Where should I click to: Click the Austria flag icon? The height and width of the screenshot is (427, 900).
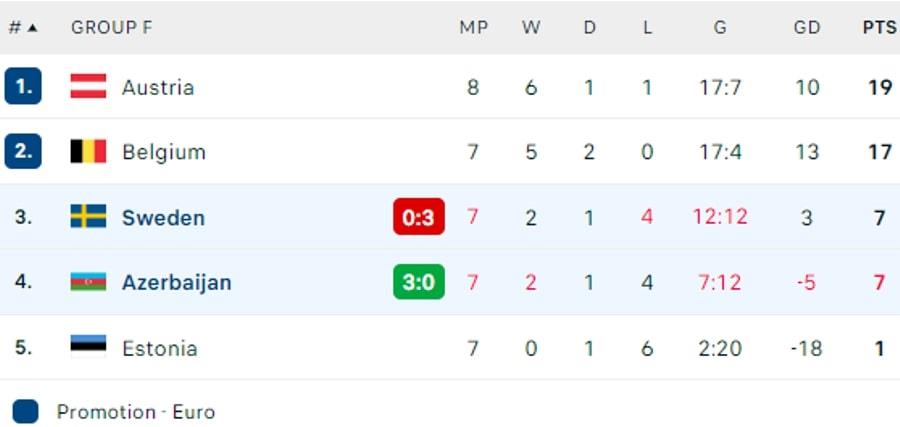(88, 87)
